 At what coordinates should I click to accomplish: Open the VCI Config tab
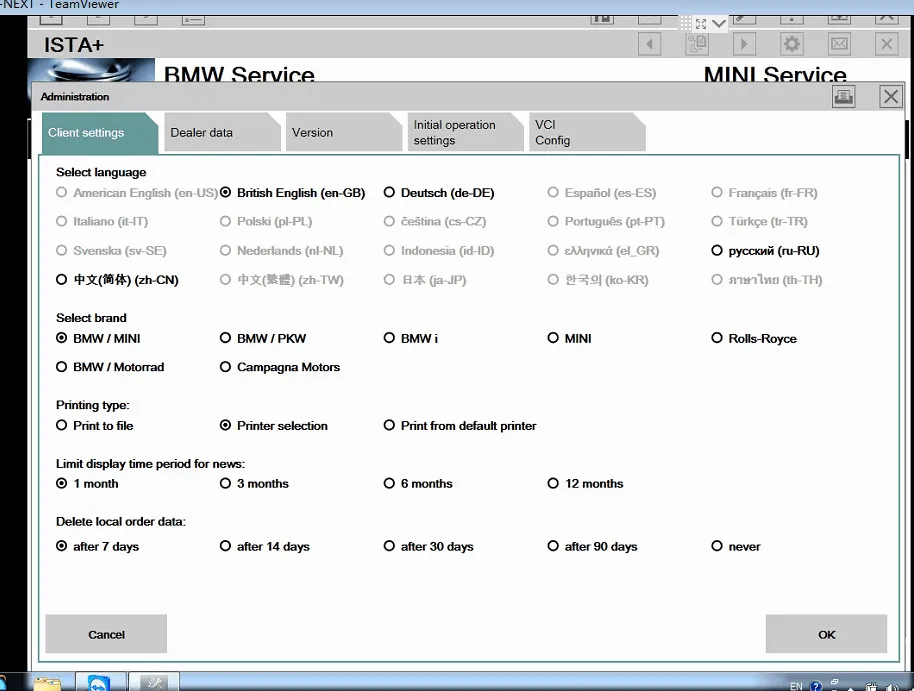click(x=587, y=133)
